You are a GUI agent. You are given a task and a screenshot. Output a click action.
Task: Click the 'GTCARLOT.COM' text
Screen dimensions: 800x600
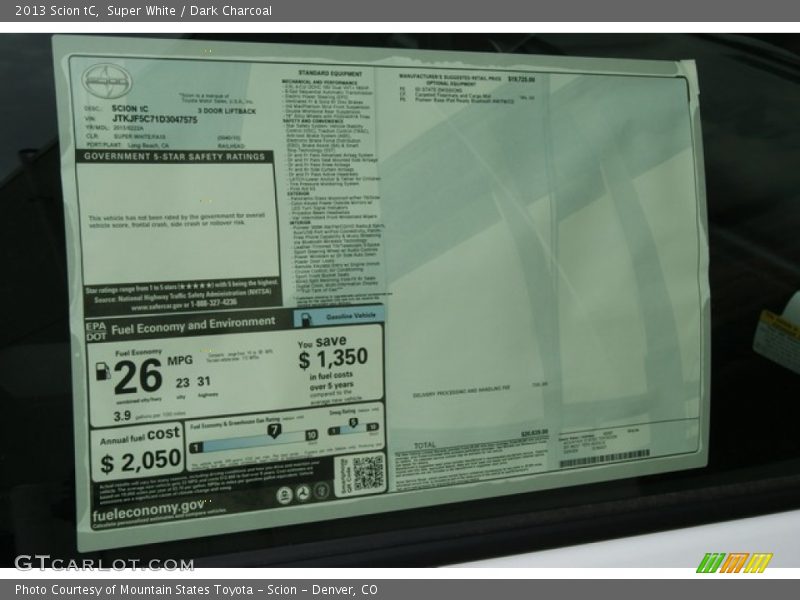coord(104,563)
